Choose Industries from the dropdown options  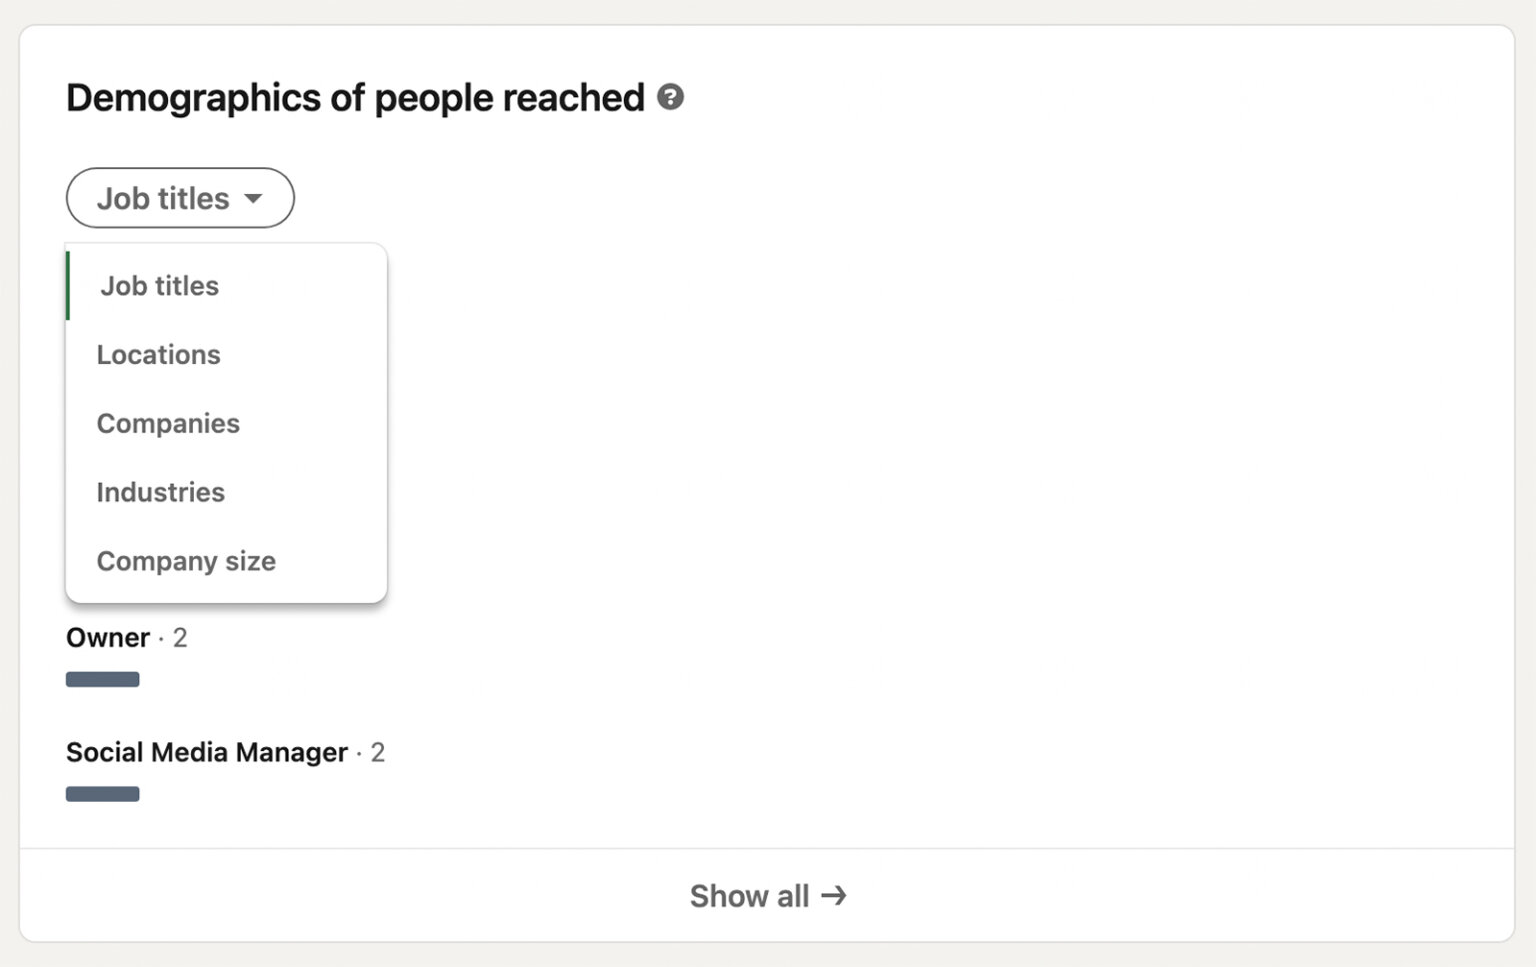click(160, 492)
